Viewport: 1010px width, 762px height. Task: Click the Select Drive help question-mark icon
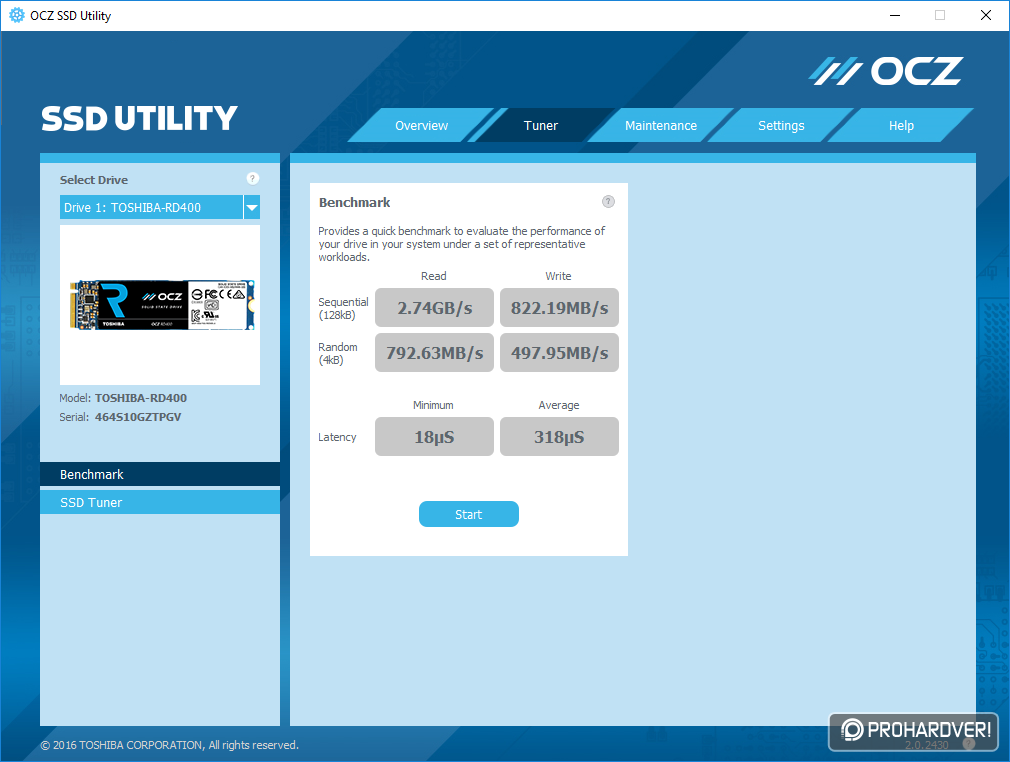tap(252, 178)
